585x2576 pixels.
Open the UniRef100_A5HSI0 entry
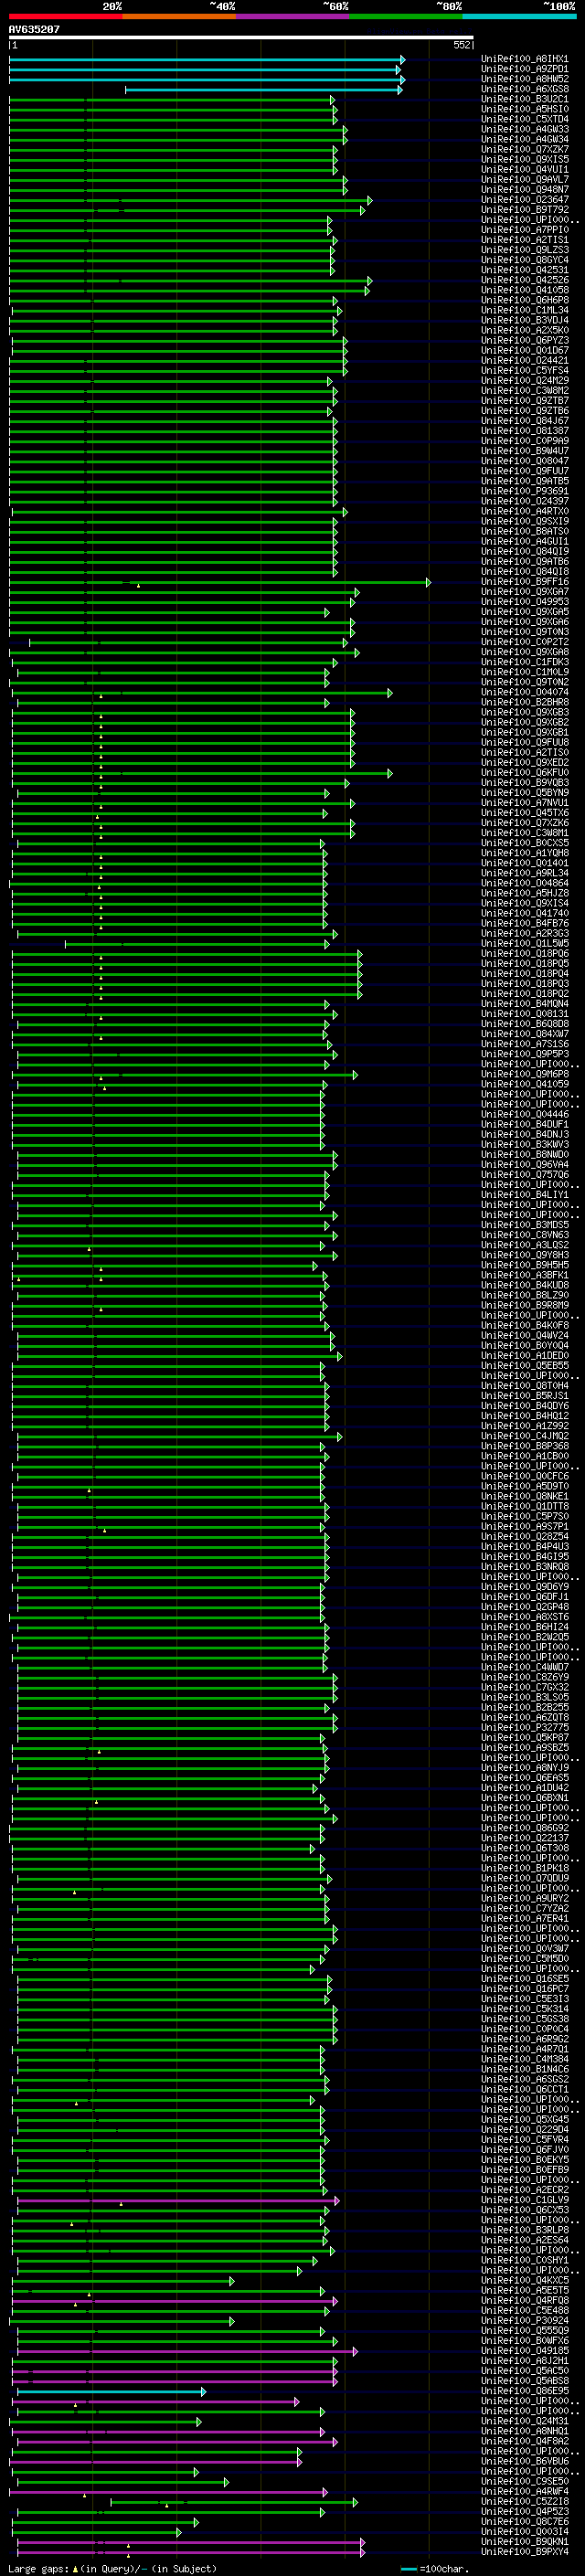[x=525, y=109]
